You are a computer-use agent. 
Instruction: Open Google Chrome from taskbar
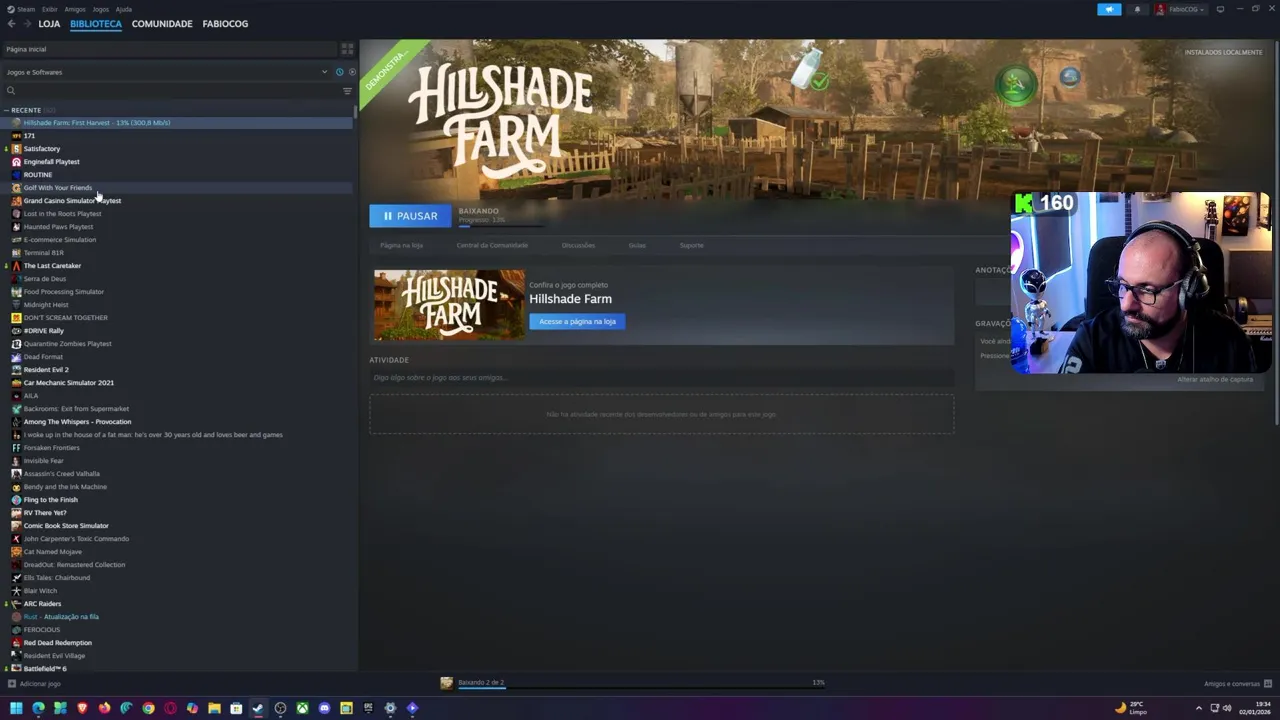point(148,708)
